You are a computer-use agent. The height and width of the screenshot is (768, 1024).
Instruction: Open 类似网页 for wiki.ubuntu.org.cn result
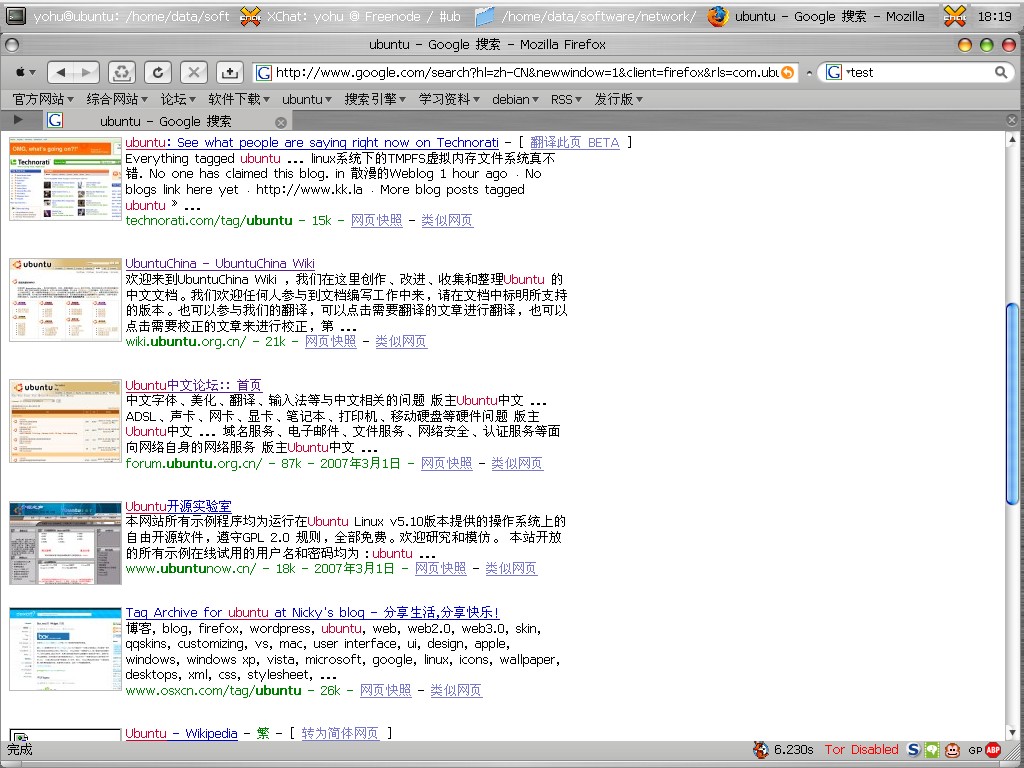pos(401,342)
